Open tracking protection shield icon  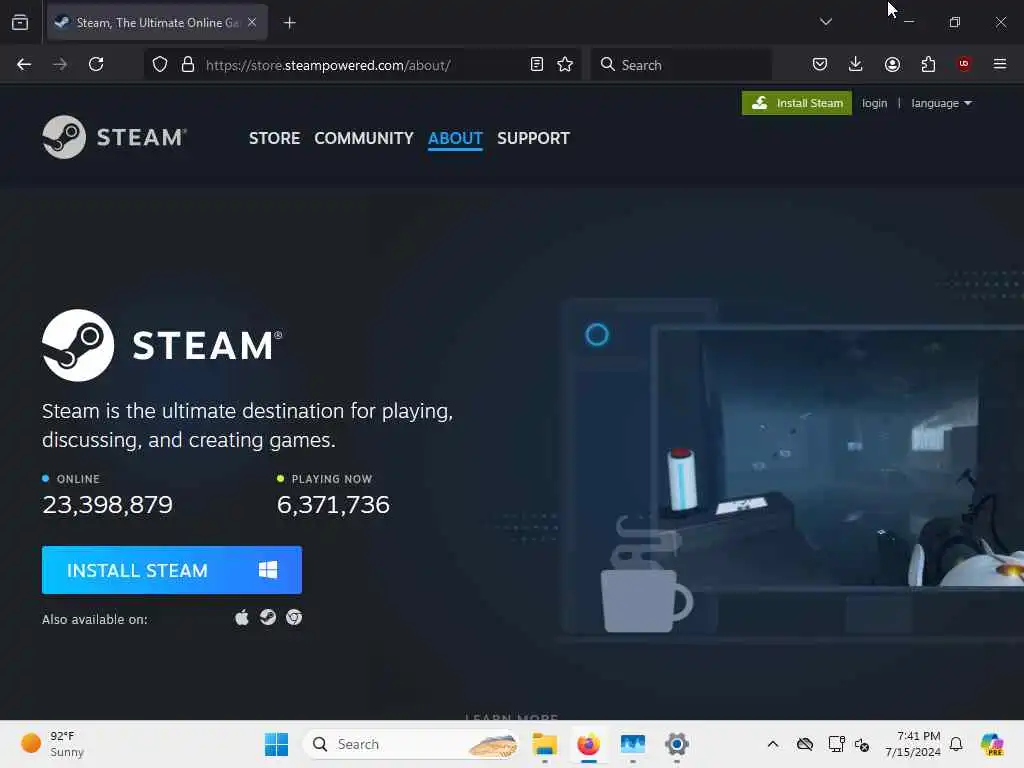pyautogui.click(x=160, y=64)
